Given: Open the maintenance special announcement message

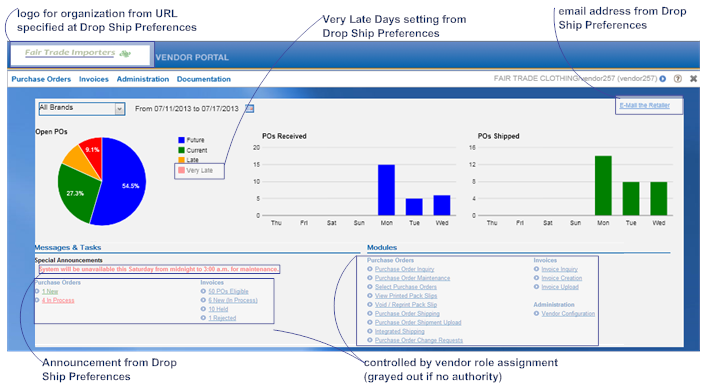Looking at the screenshot, I should 159,269.
